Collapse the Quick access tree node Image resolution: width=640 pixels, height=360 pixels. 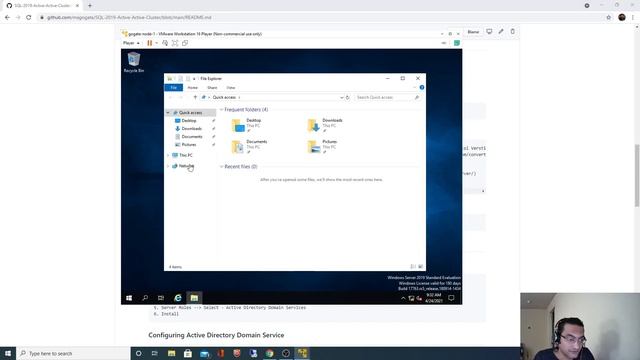[x=168, y=113]
